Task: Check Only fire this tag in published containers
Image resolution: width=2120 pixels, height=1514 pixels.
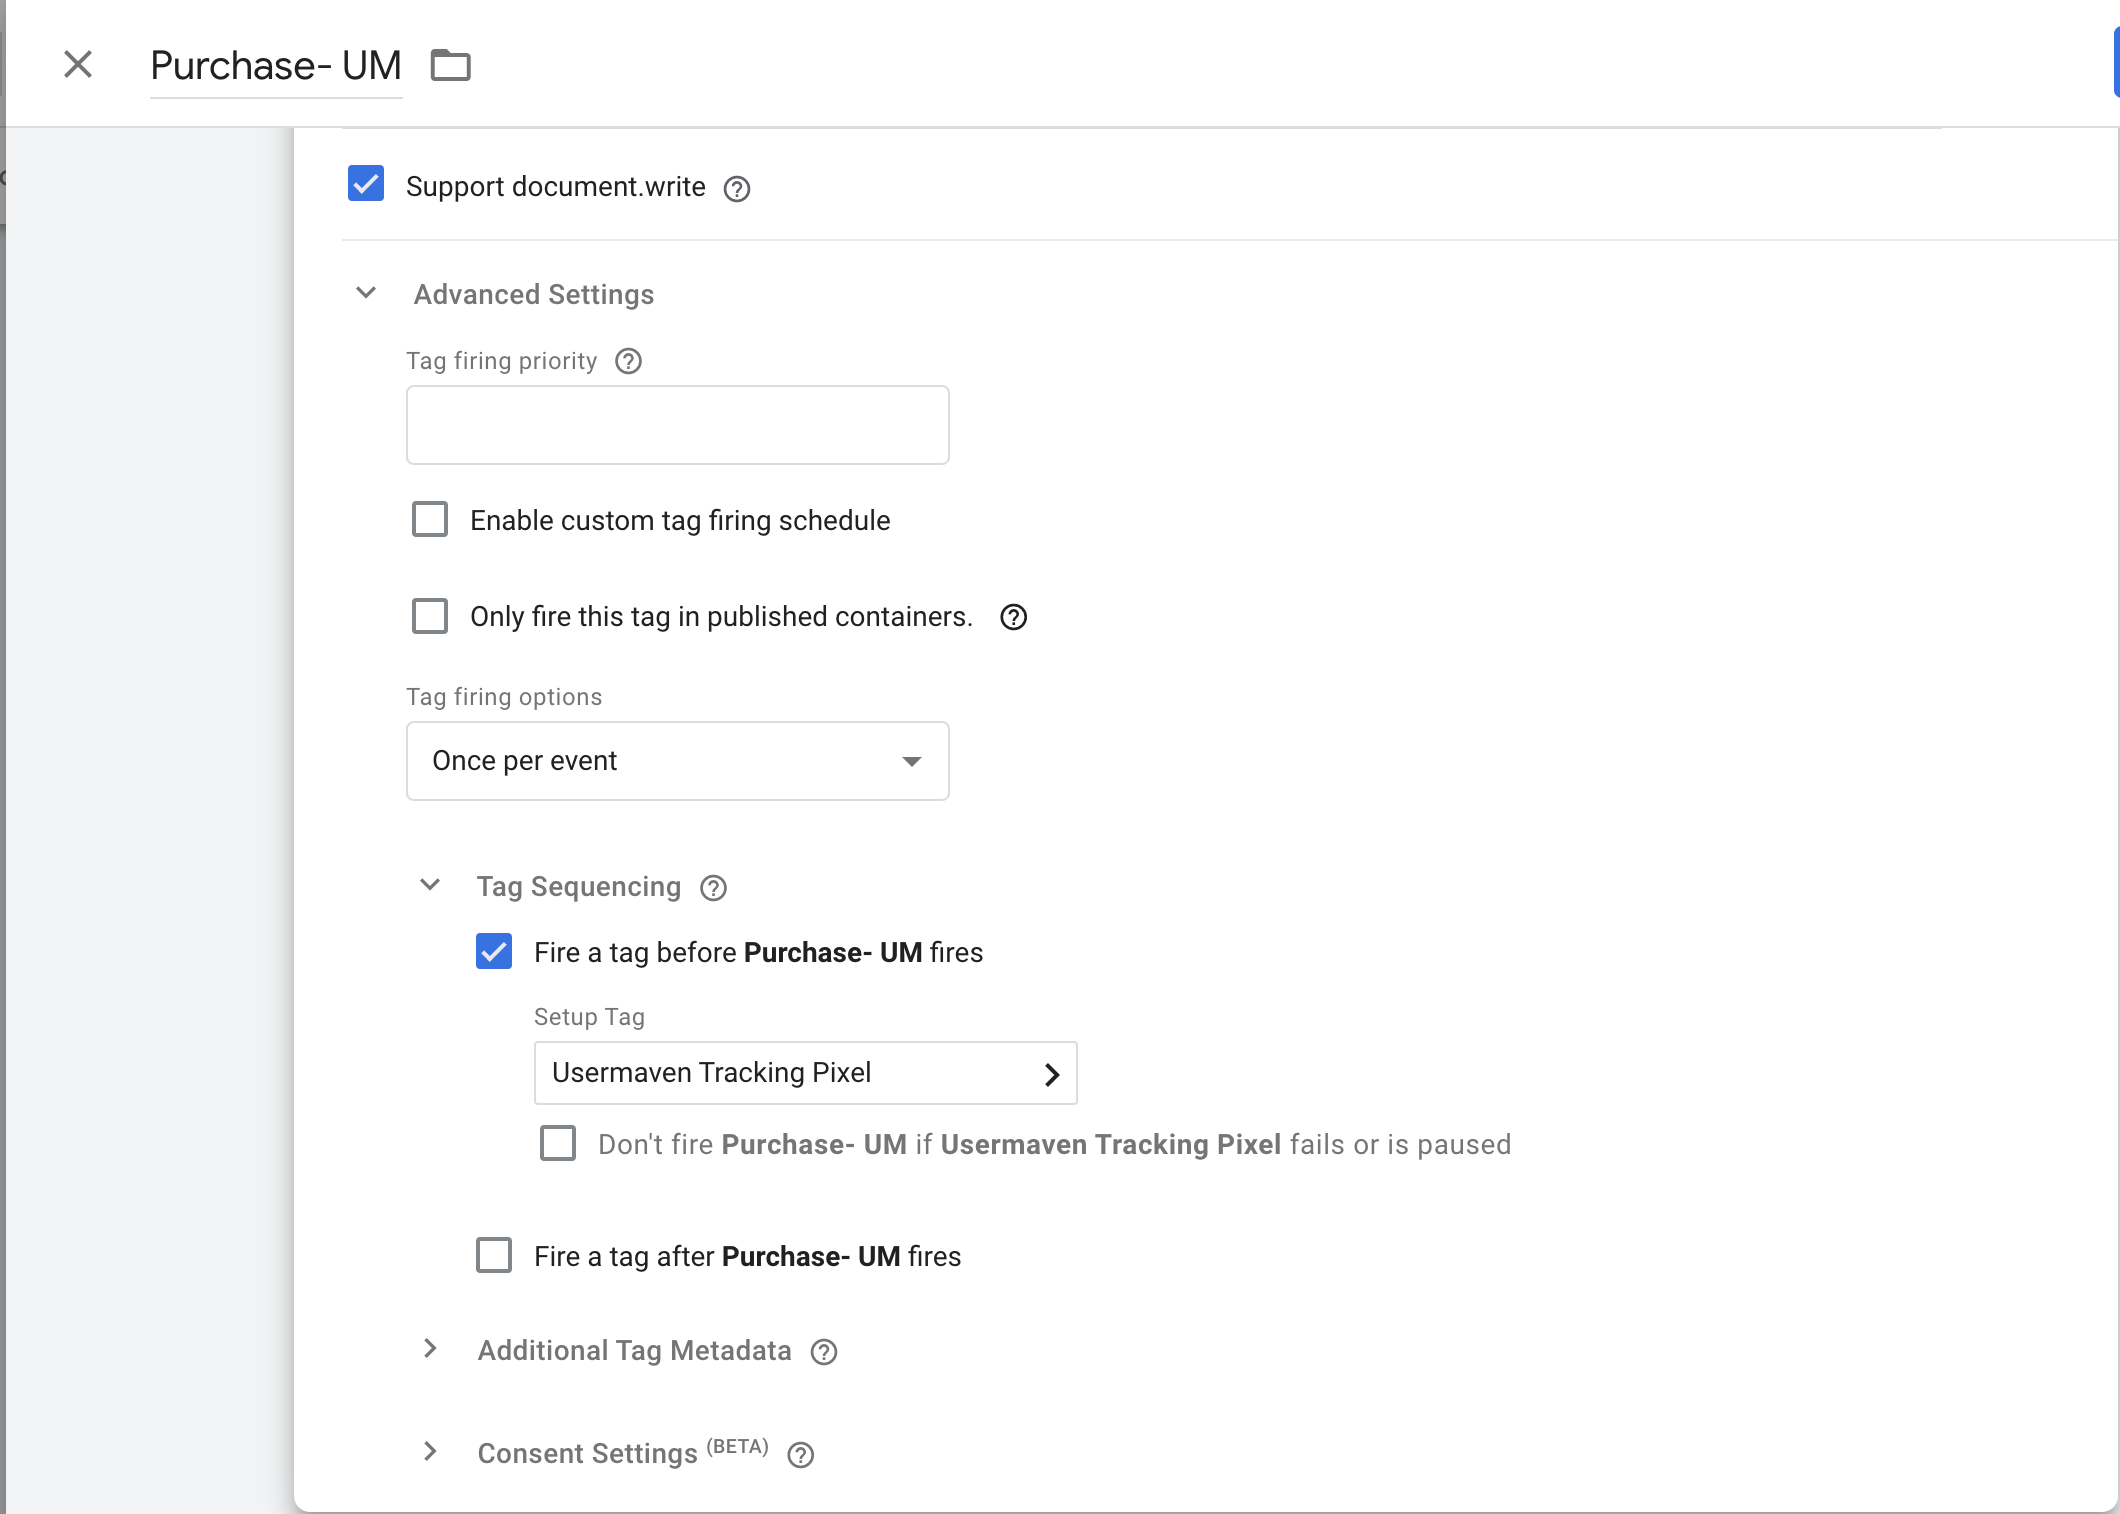Action: (x=429, y=616)
